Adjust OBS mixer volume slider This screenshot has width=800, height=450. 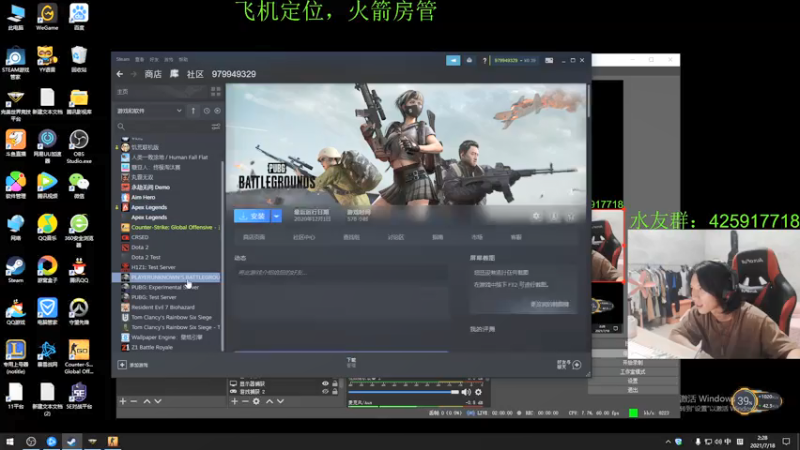[404, 392]
